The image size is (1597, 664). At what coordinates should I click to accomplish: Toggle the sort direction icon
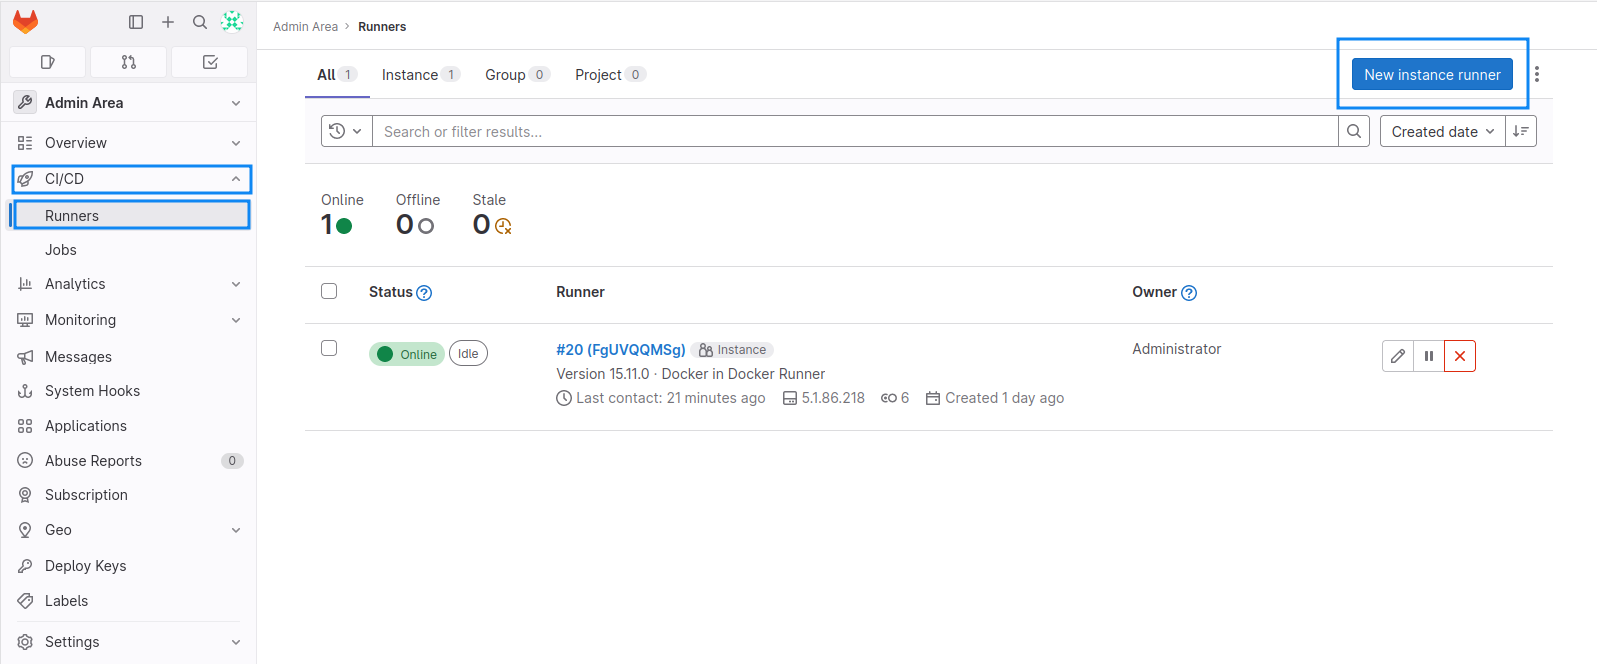(x=1521, y=131)
